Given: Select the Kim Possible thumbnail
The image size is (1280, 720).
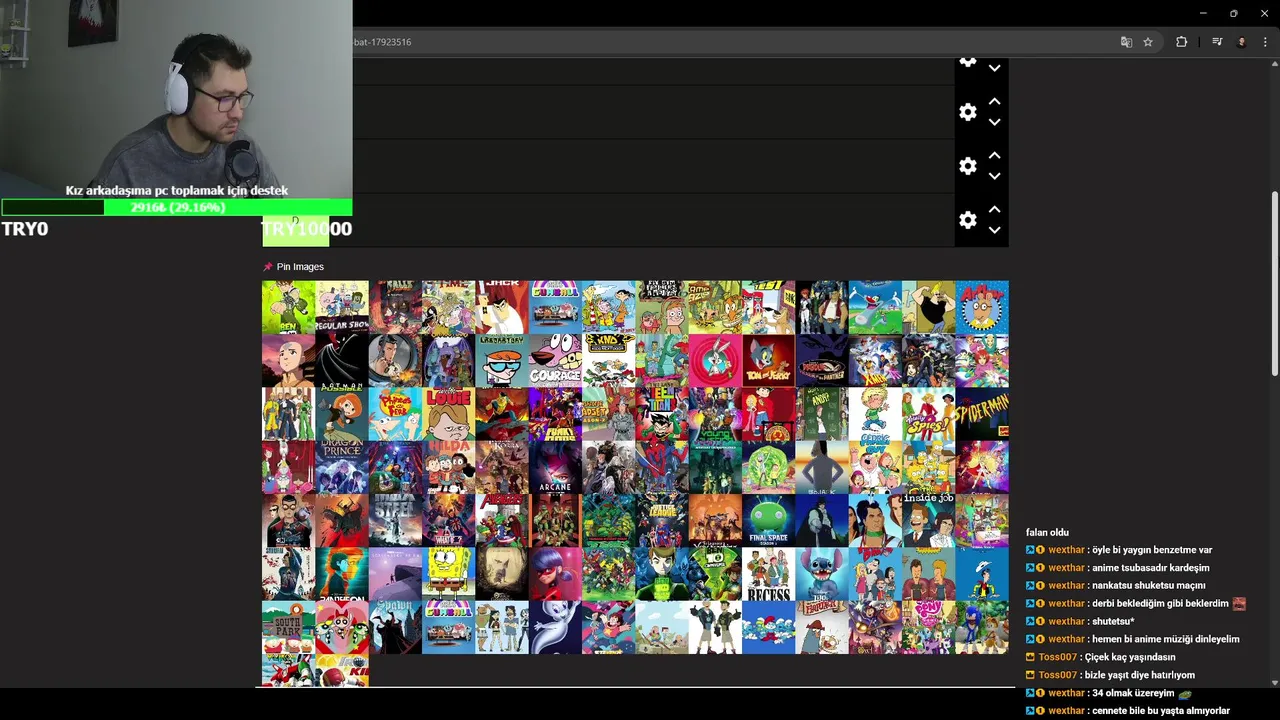Looking at the screenshot, I should [342, 414].
